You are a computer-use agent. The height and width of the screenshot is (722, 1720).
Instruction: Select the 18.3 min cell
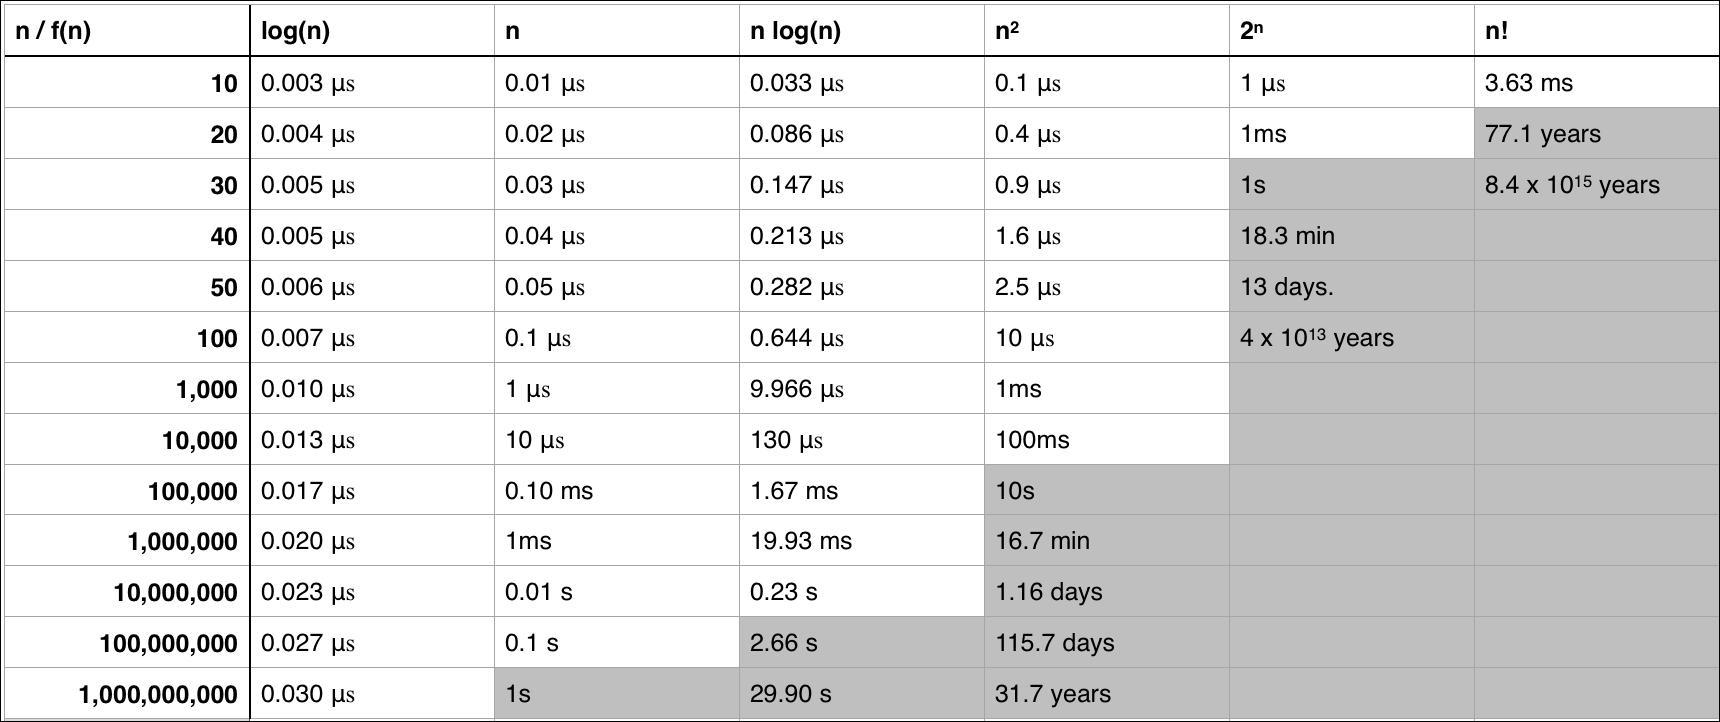coord(1351,236)
